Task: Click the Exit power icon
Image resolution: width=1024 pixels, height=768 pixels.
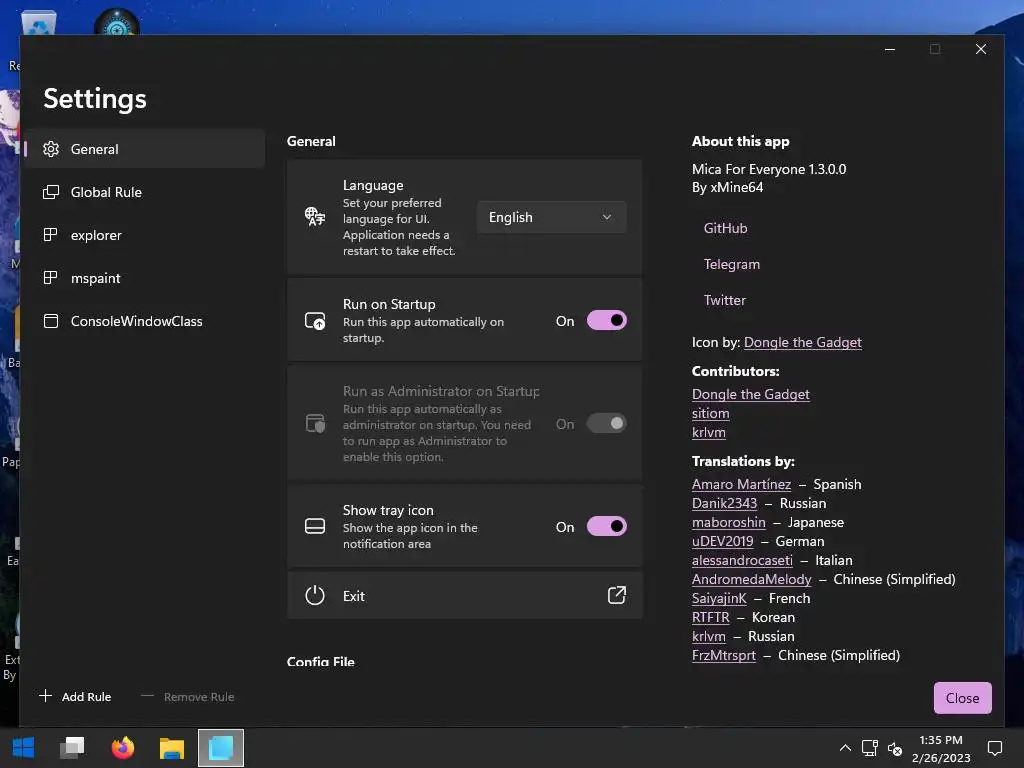Action: 315,596
